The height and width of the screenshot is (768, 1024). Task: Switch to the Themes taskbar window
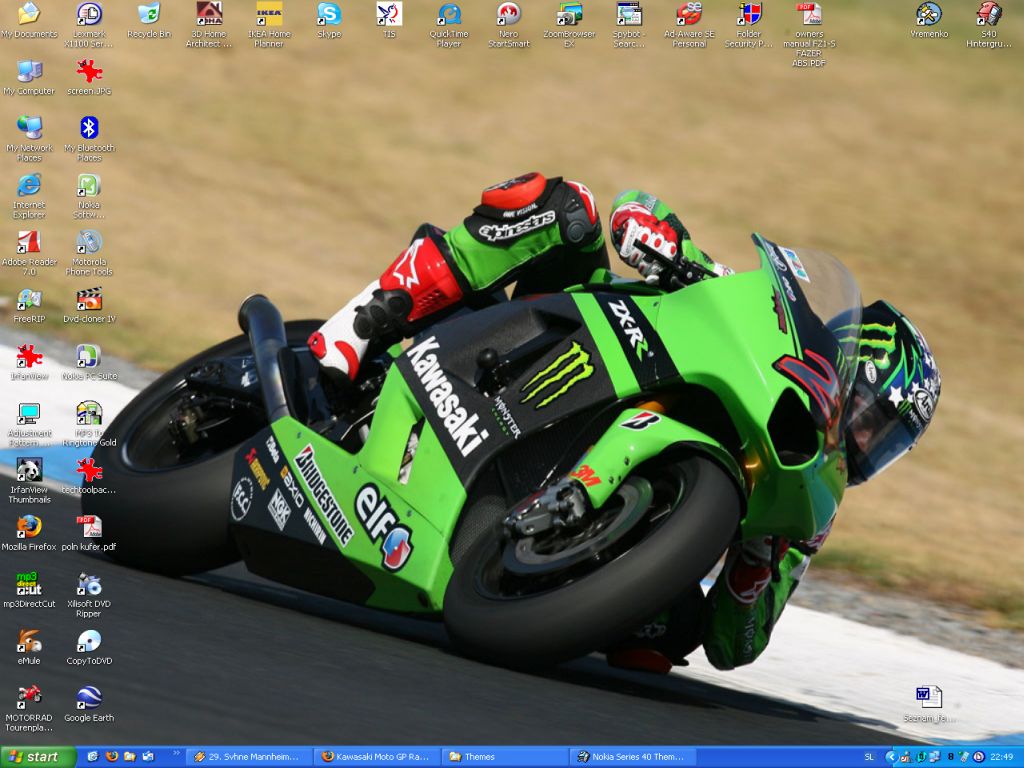pyautogui.click(x=505, y=757)
